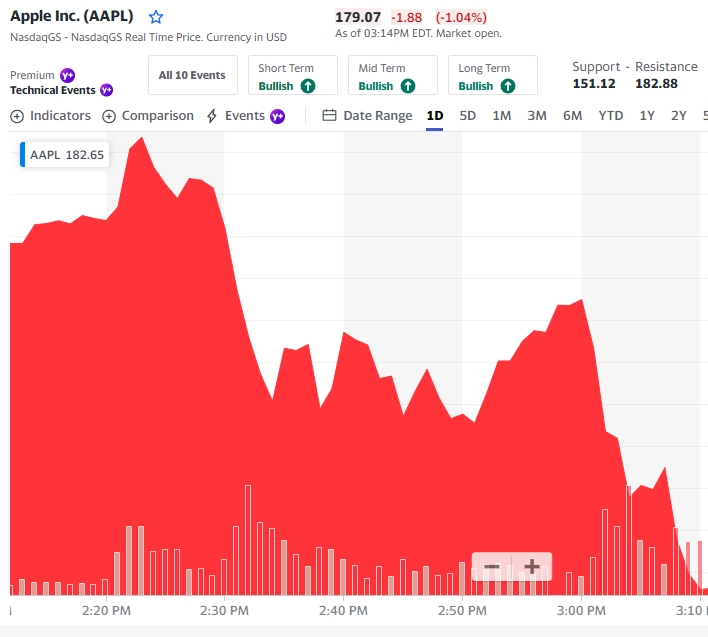Select the 1D range tab
This screenshot has width=708, height=637.
click(x=434, y=116)
